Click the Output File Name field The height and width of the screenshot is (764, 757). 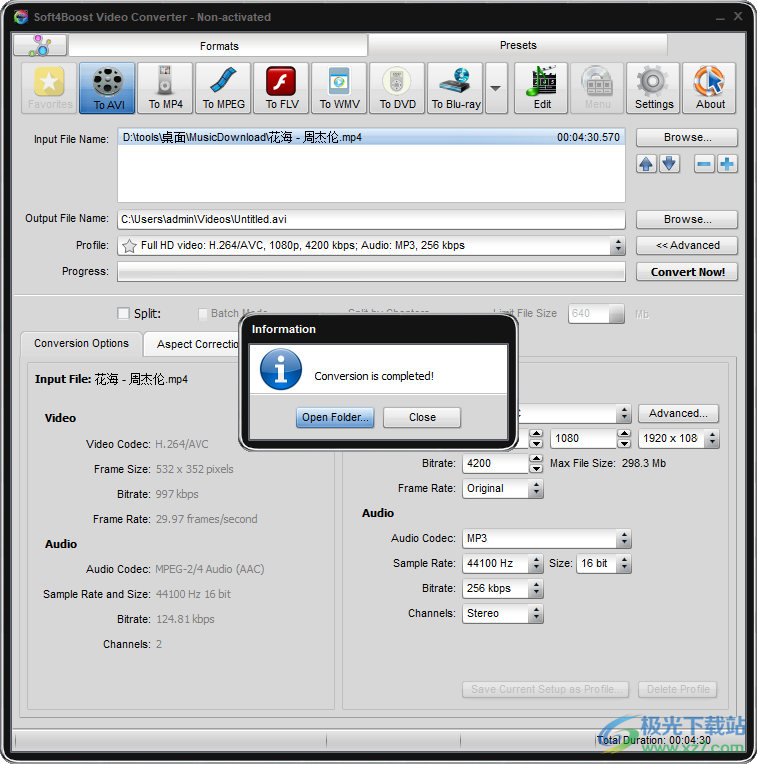(x=371, y=219)
